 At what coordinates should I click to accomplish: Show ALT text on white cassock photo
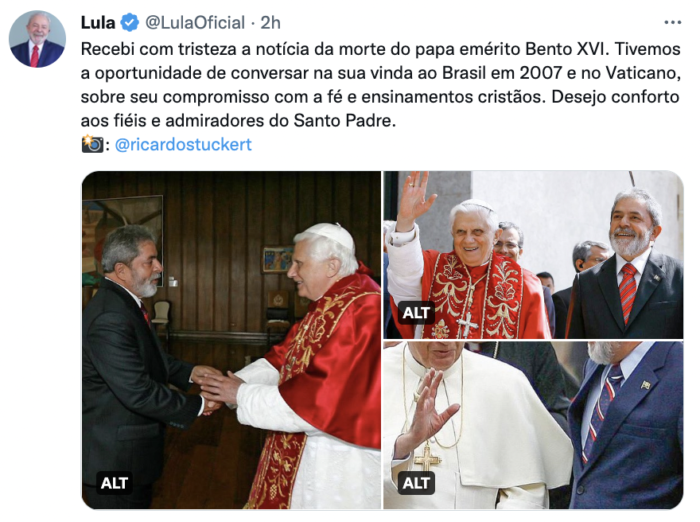(416, 483)
